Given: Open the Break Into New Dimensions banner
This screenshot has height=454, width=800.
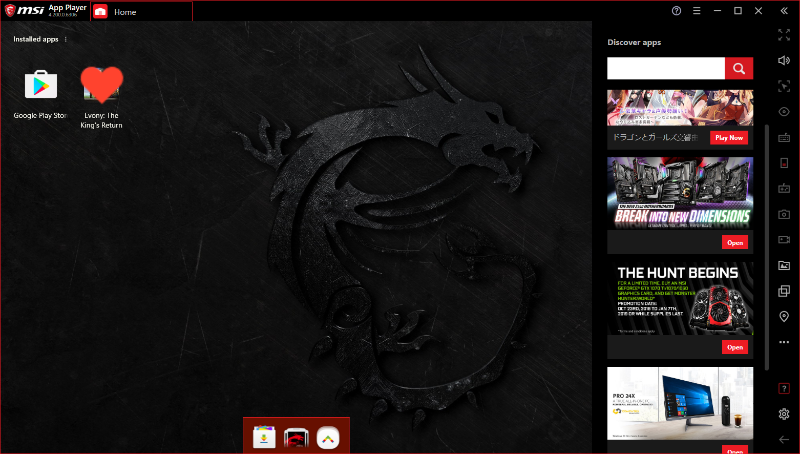Looking at the screenshot, I should coord(680,193).
